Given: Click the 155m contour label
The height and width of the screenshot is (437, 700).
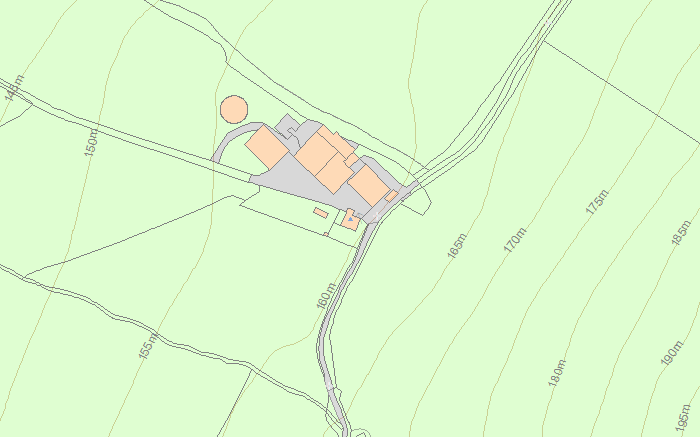Looking at the screenshot, I should coord(148,345).
